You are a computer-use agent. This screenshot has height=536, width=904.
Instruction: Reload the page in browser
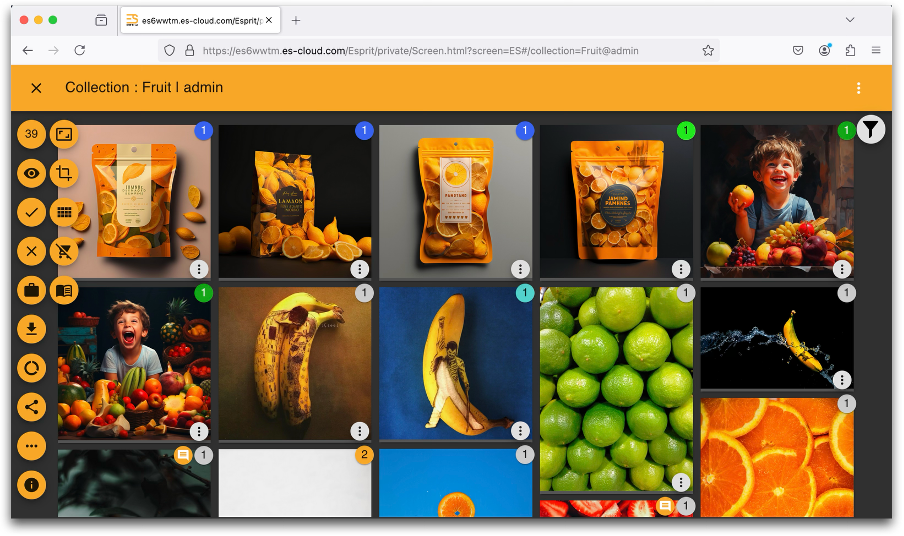[x=80, y=51]
